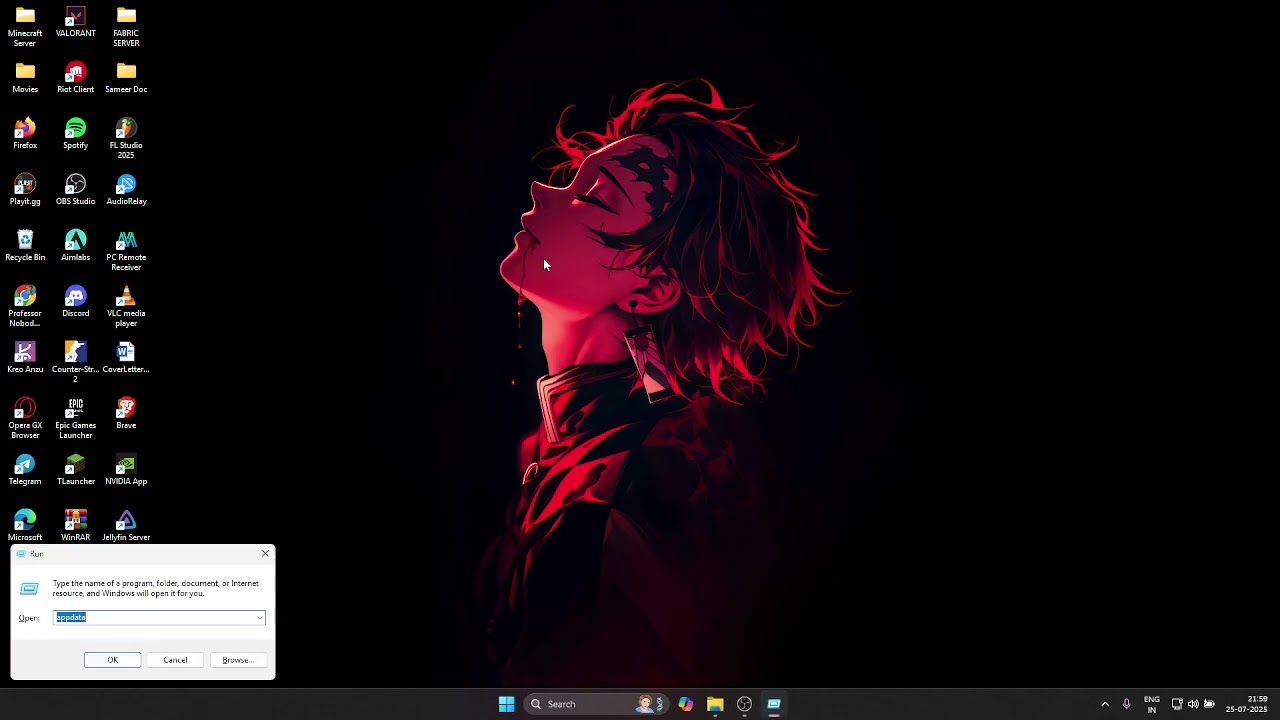Click the microphone tray icon
The height and width of the screenshot is (720, 1280).
coord(1126,704)
